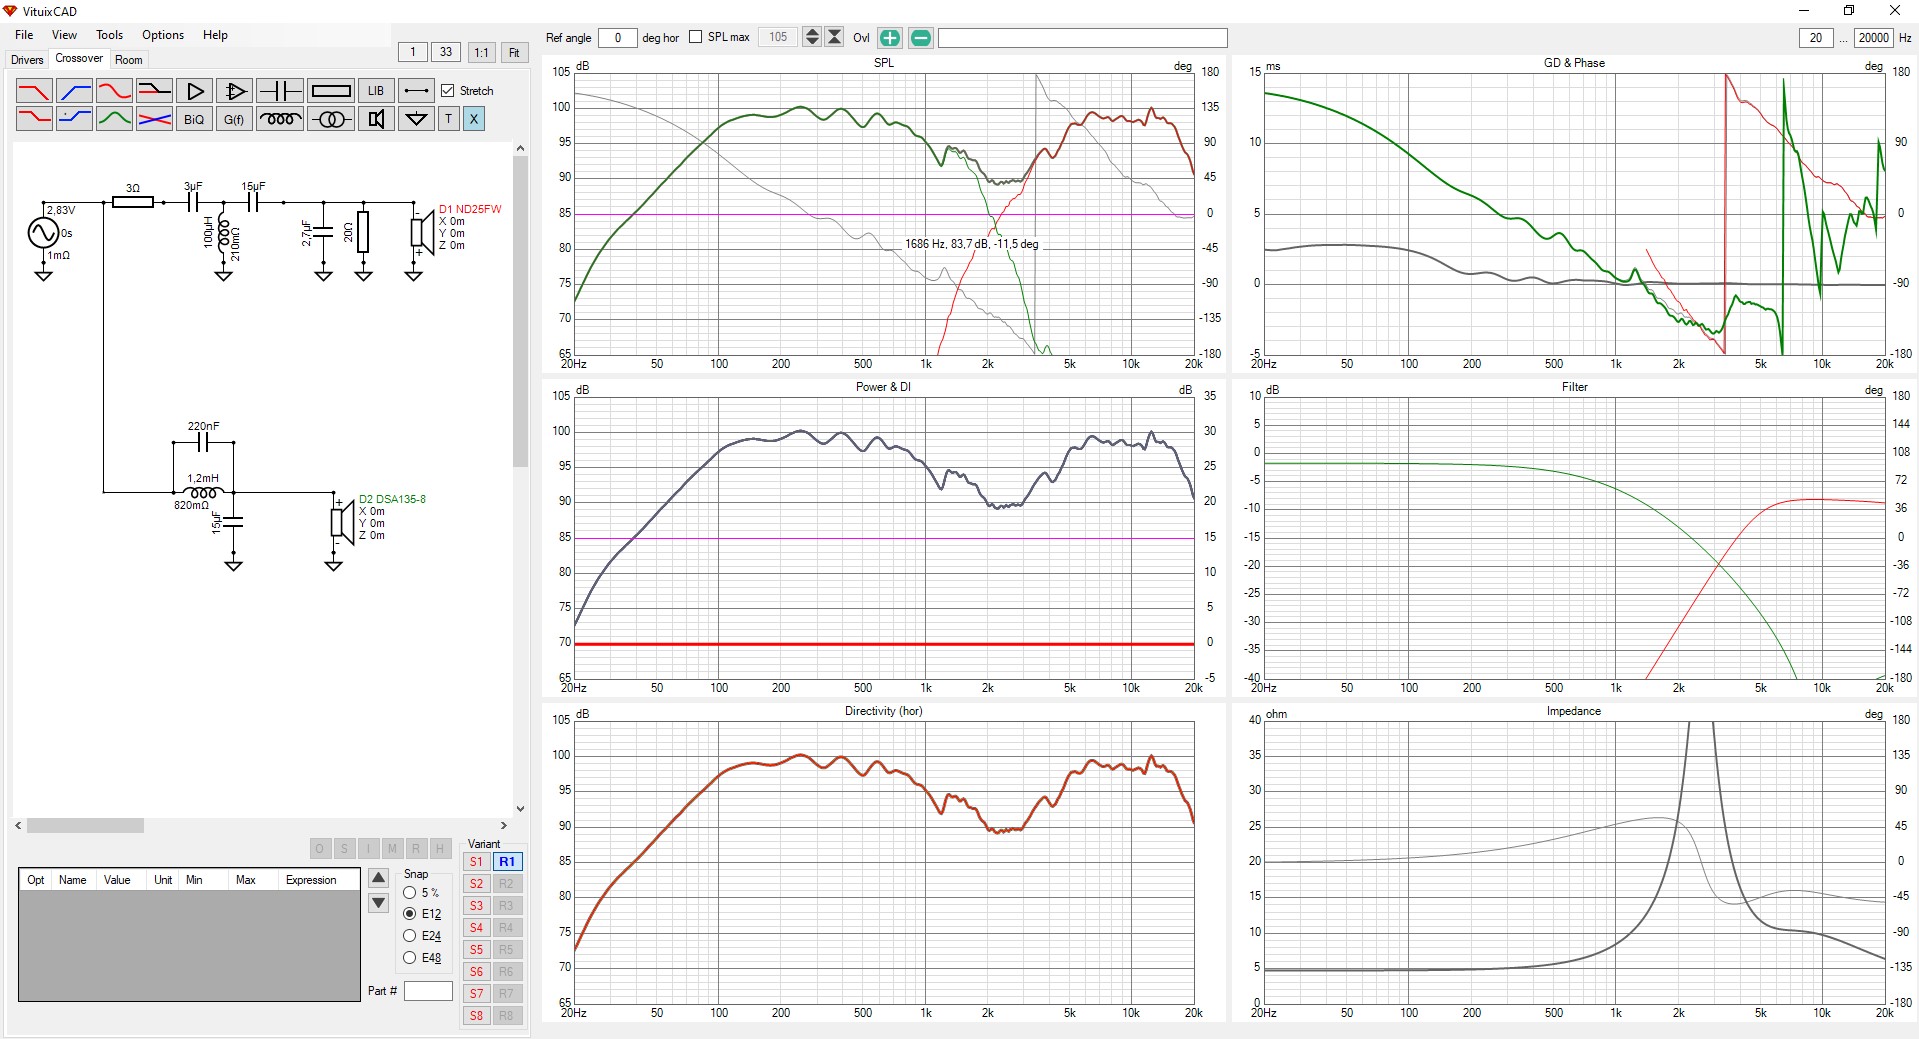
Task: Enable the SPL max checkbox
Action: click(x=695, y=37)
